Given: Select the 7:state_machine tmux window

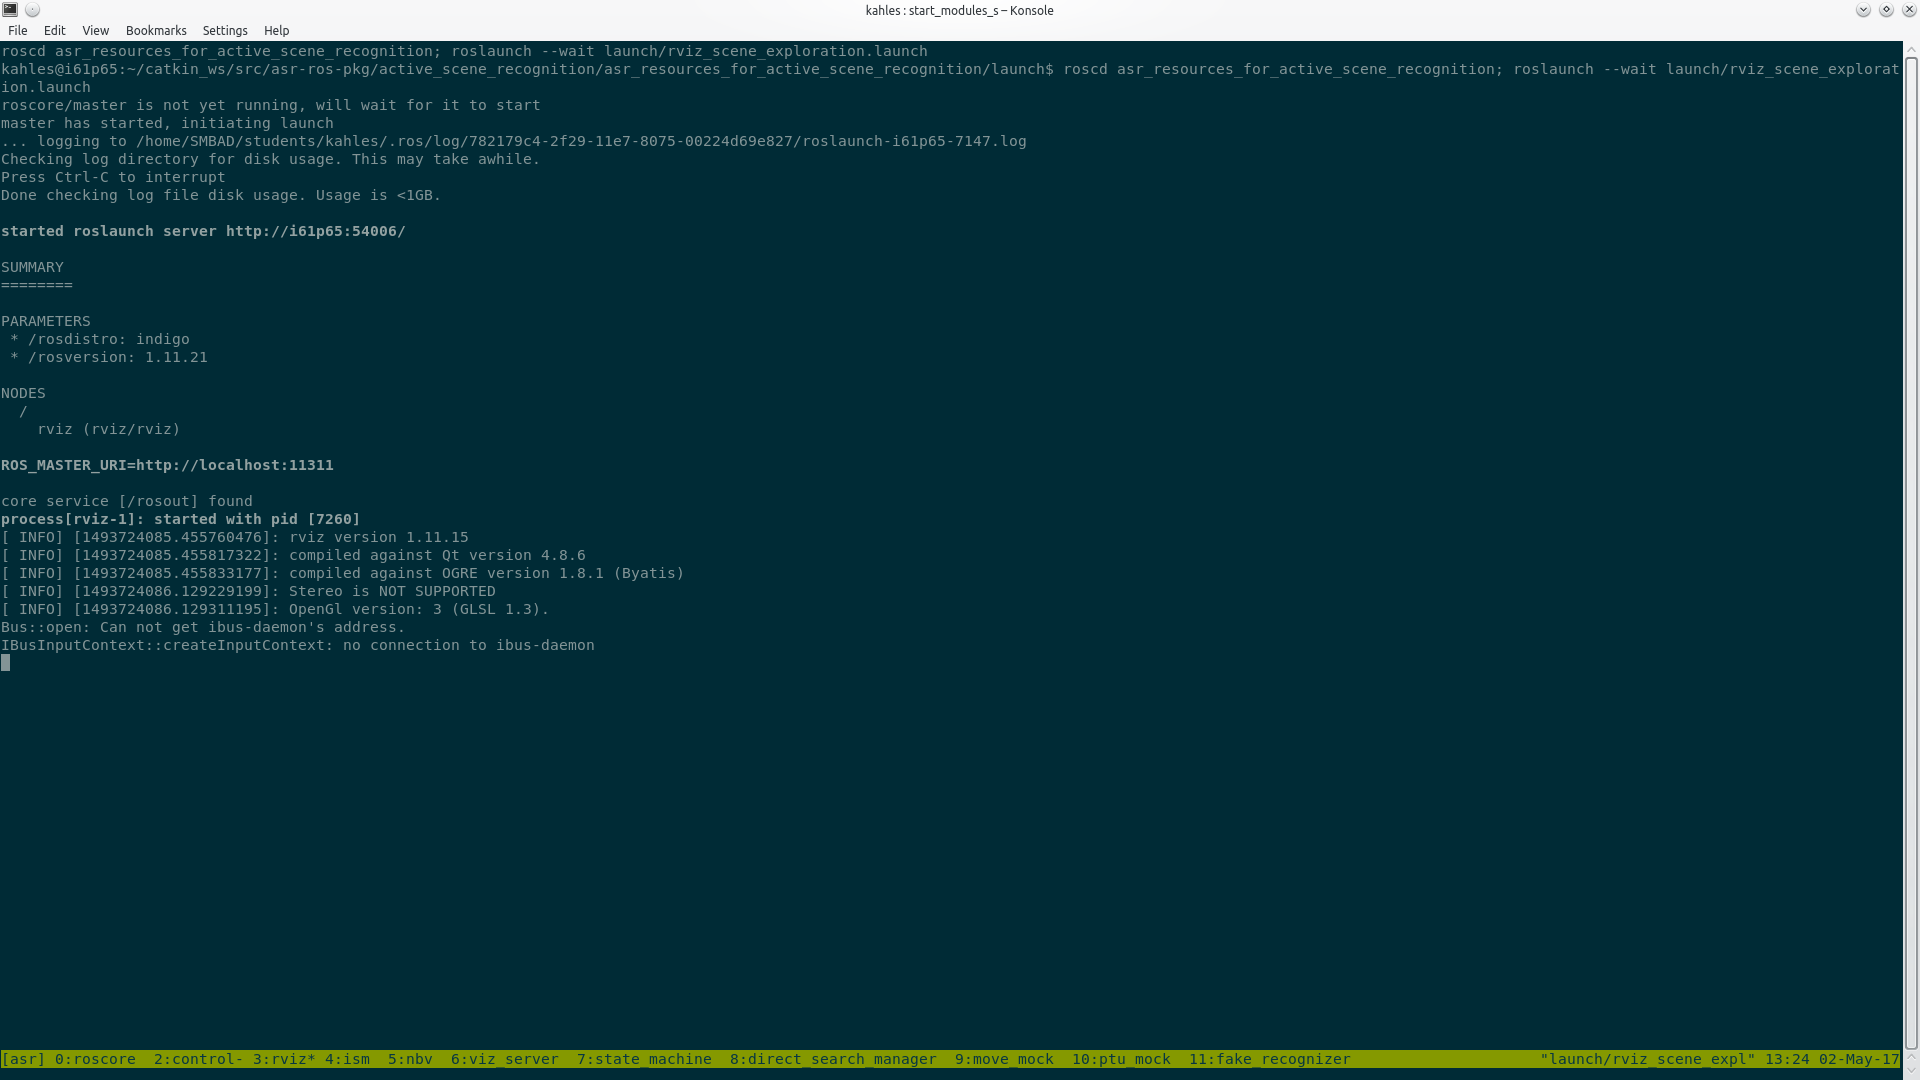Looking at the screenshot, I should 644,1059.
